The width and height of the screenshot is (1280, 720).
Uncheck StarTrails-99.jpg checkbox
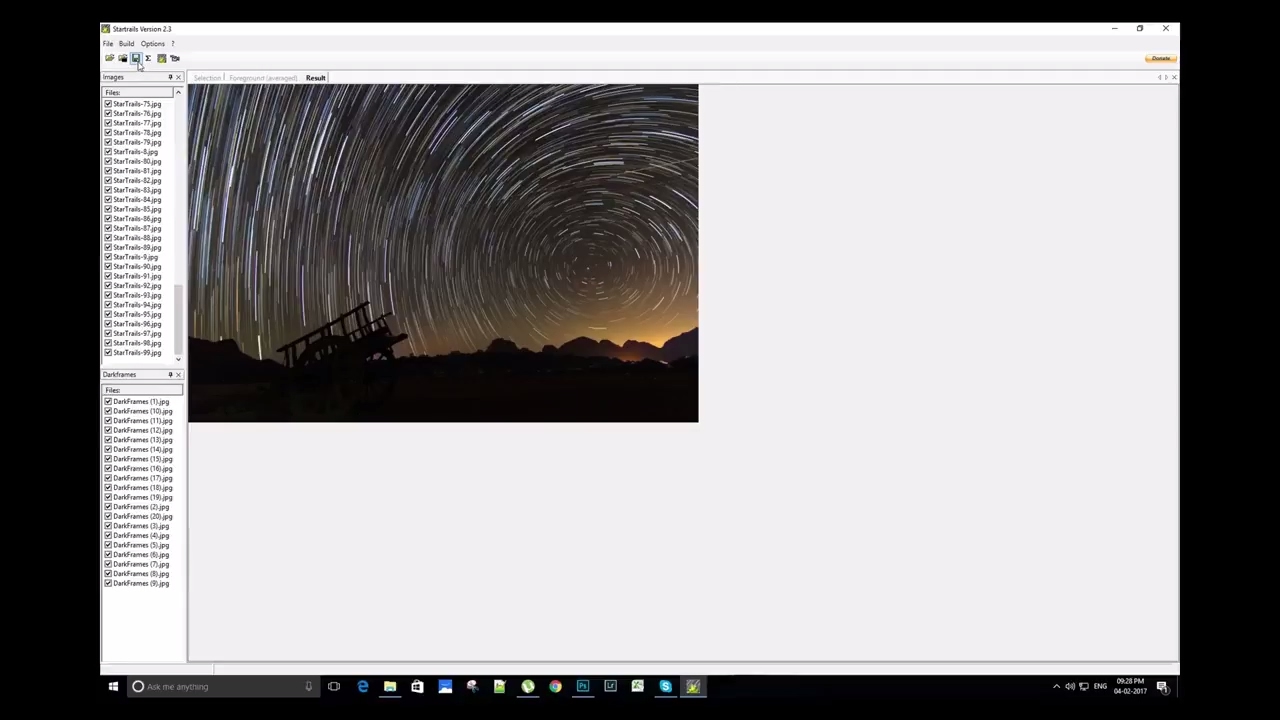(108, 353)
